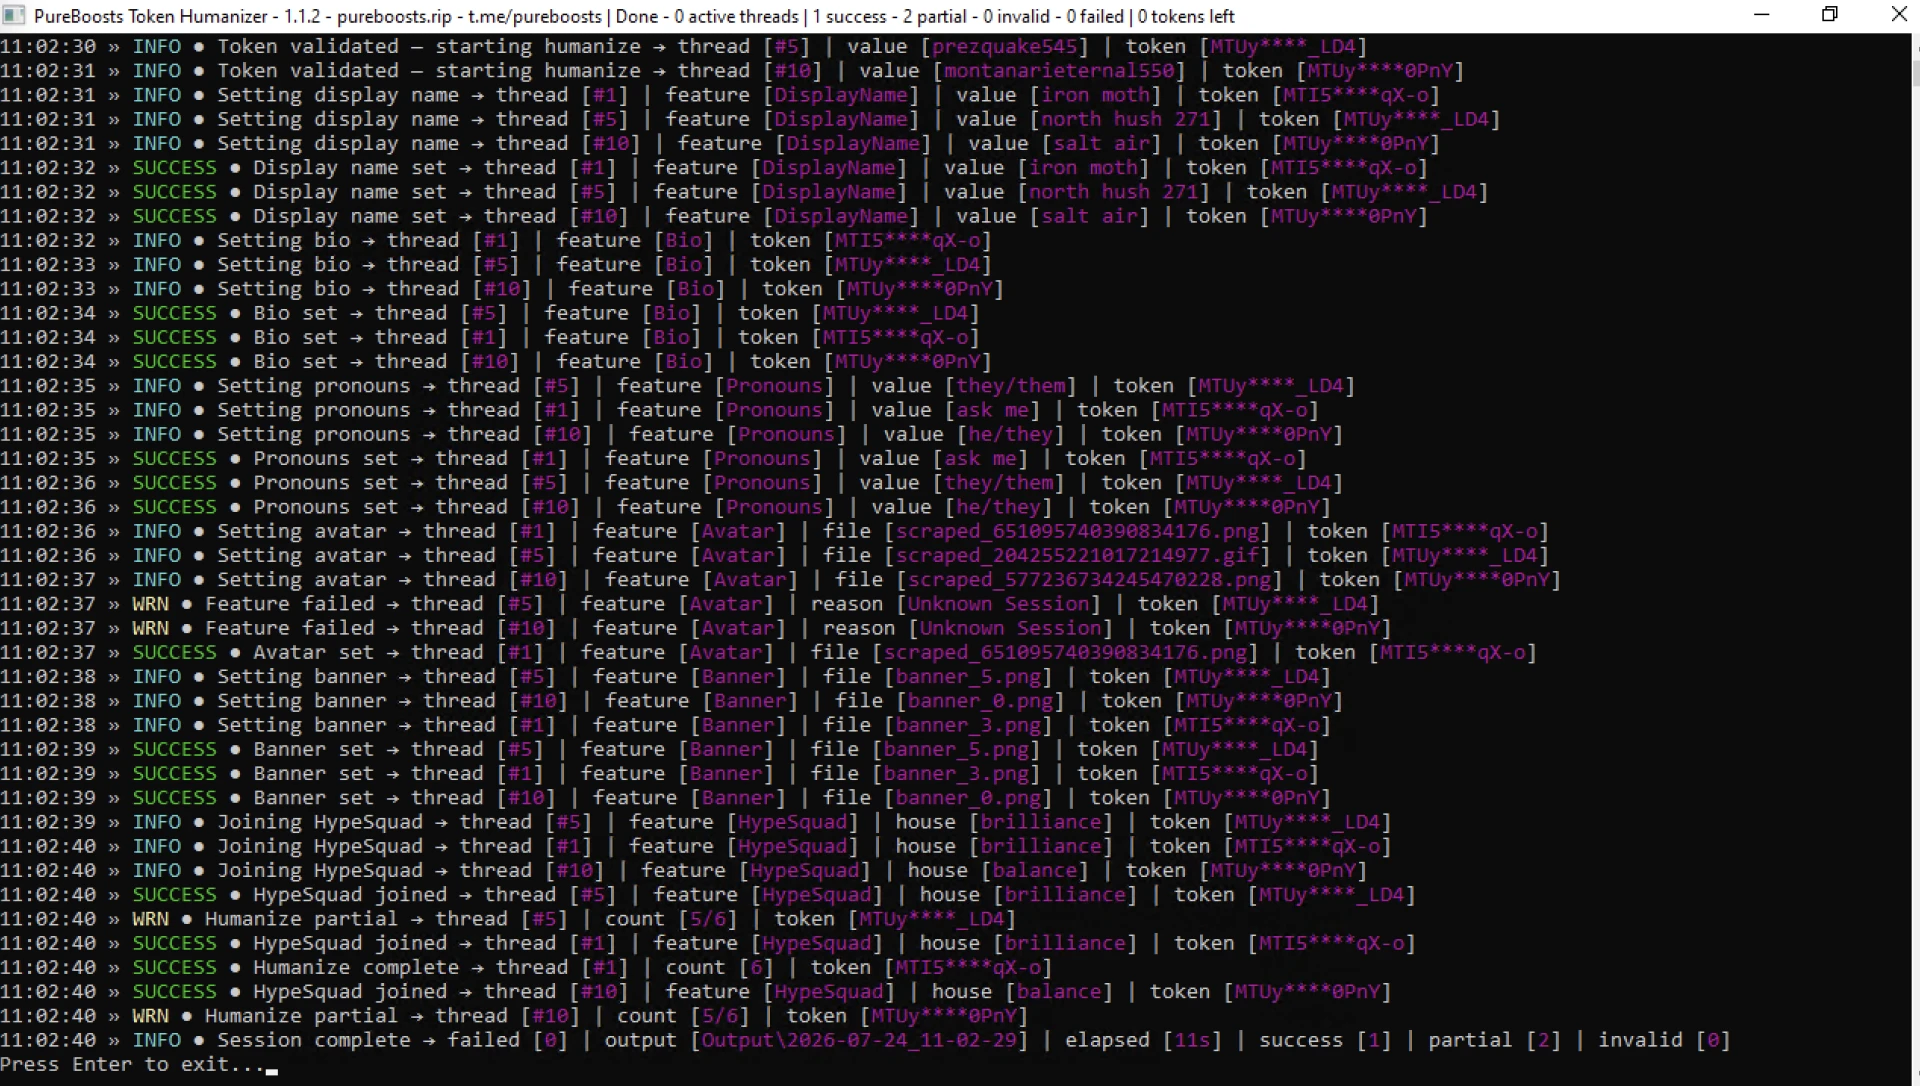Click the 'montanarieternal550' value text
Screen dimensions: 1920x1086
(1059, 70)
